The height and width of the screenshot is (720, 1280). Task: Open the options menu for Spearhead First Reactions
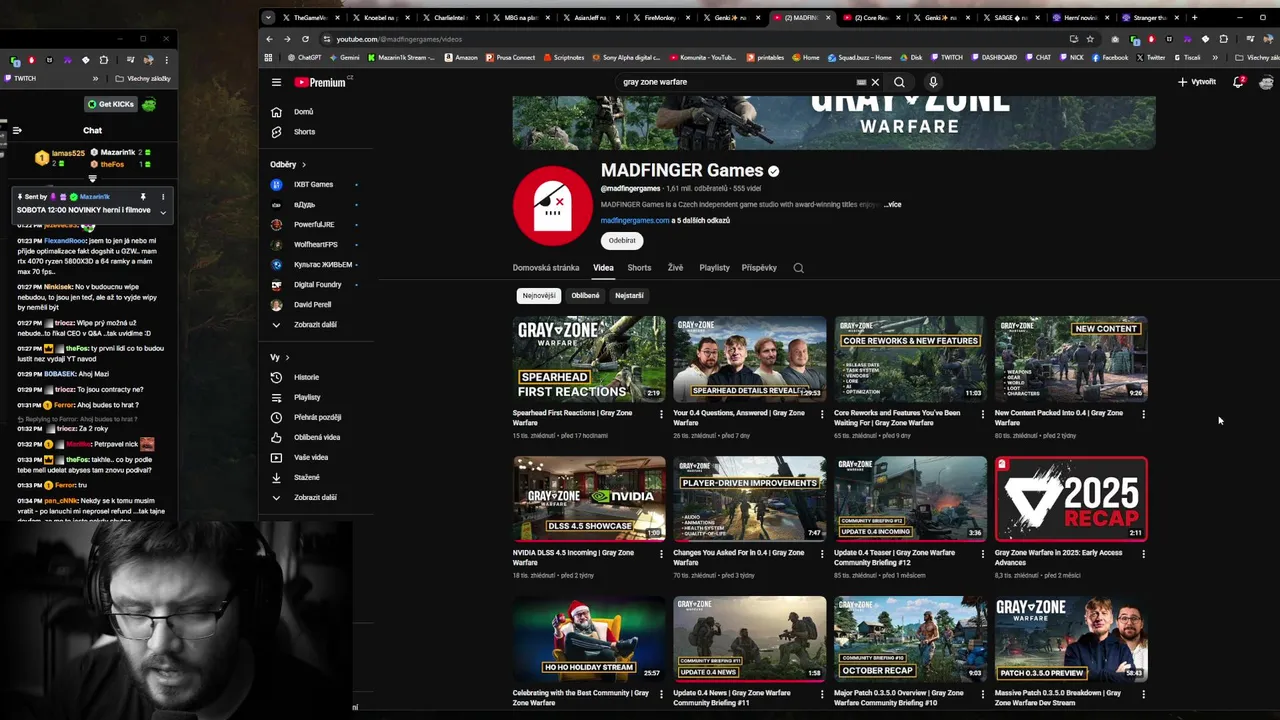pyautogui.click(x=661, y=414)
